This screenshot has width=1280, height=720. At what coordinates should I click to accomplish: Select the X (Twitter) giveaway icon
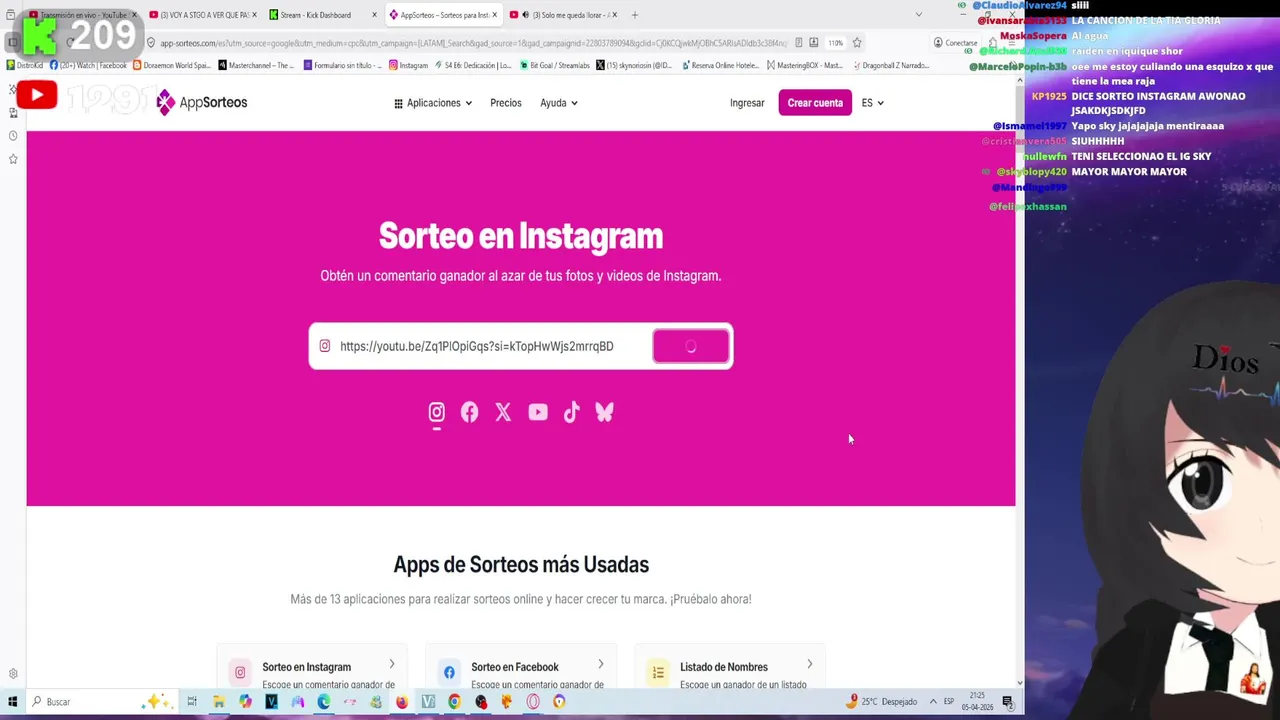click(503, 412)
